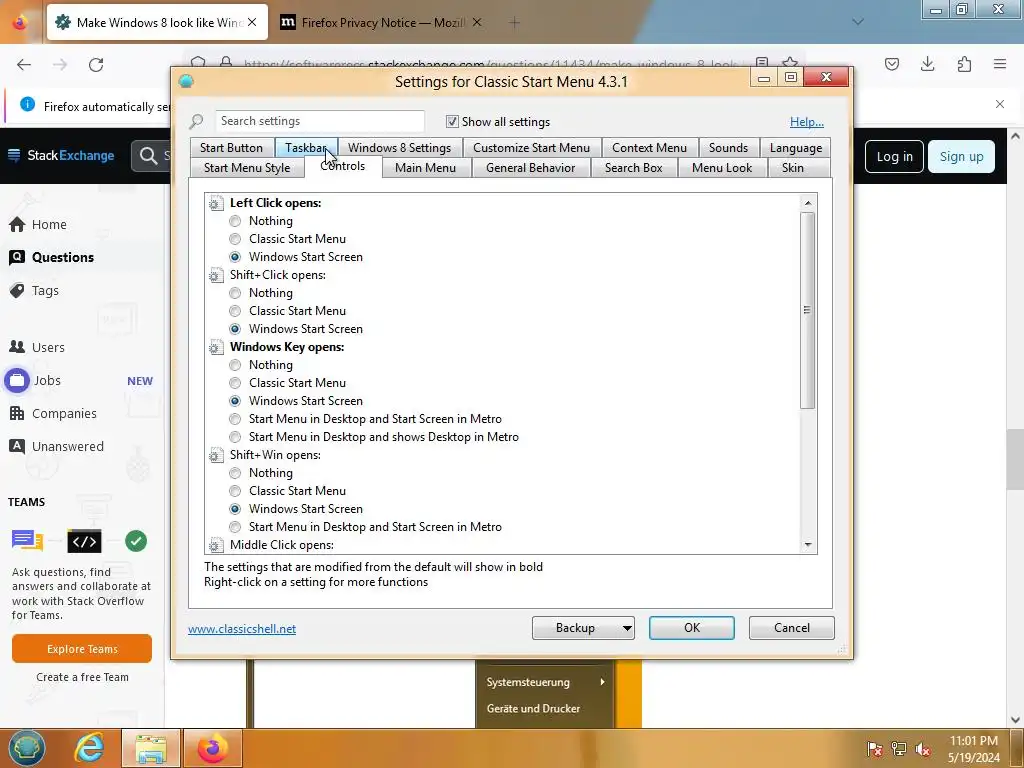The image size is (1024, 768).
Task: Visit www.classicshell.net link
Action: click(x=242, y=628)
